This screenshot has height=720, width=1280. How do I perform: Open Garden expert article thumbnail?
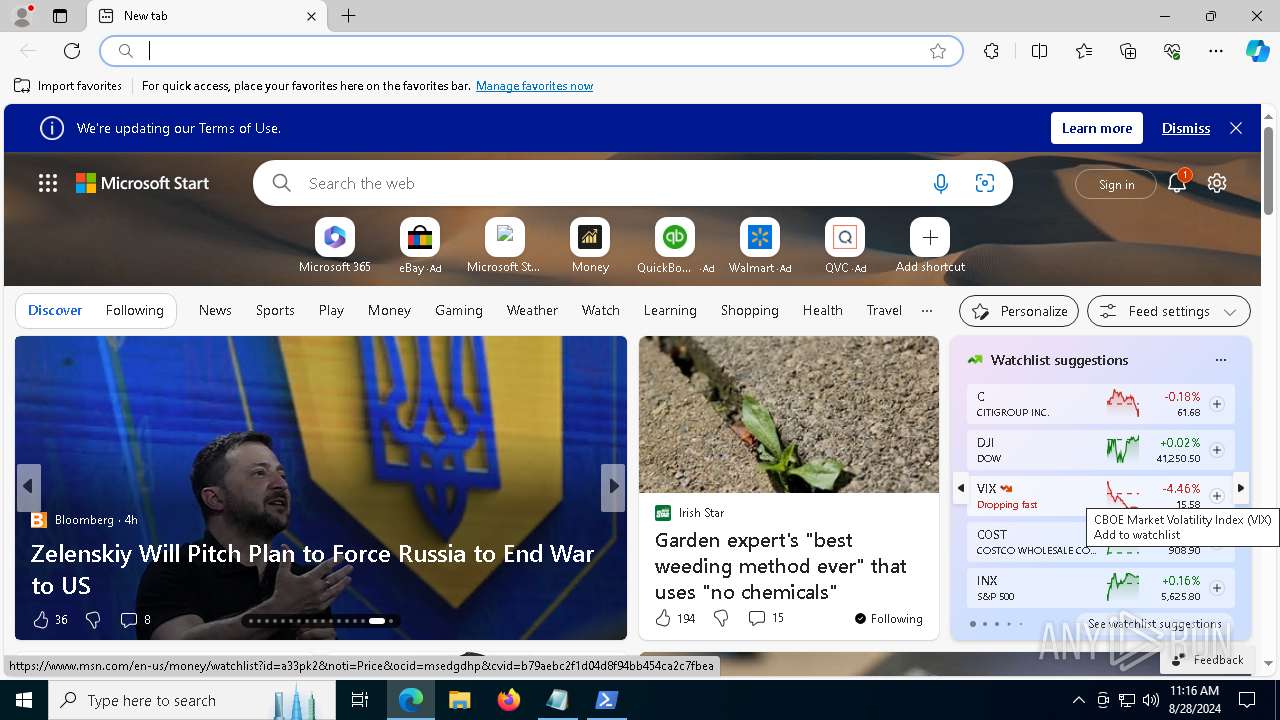click(x=789, y=414)
